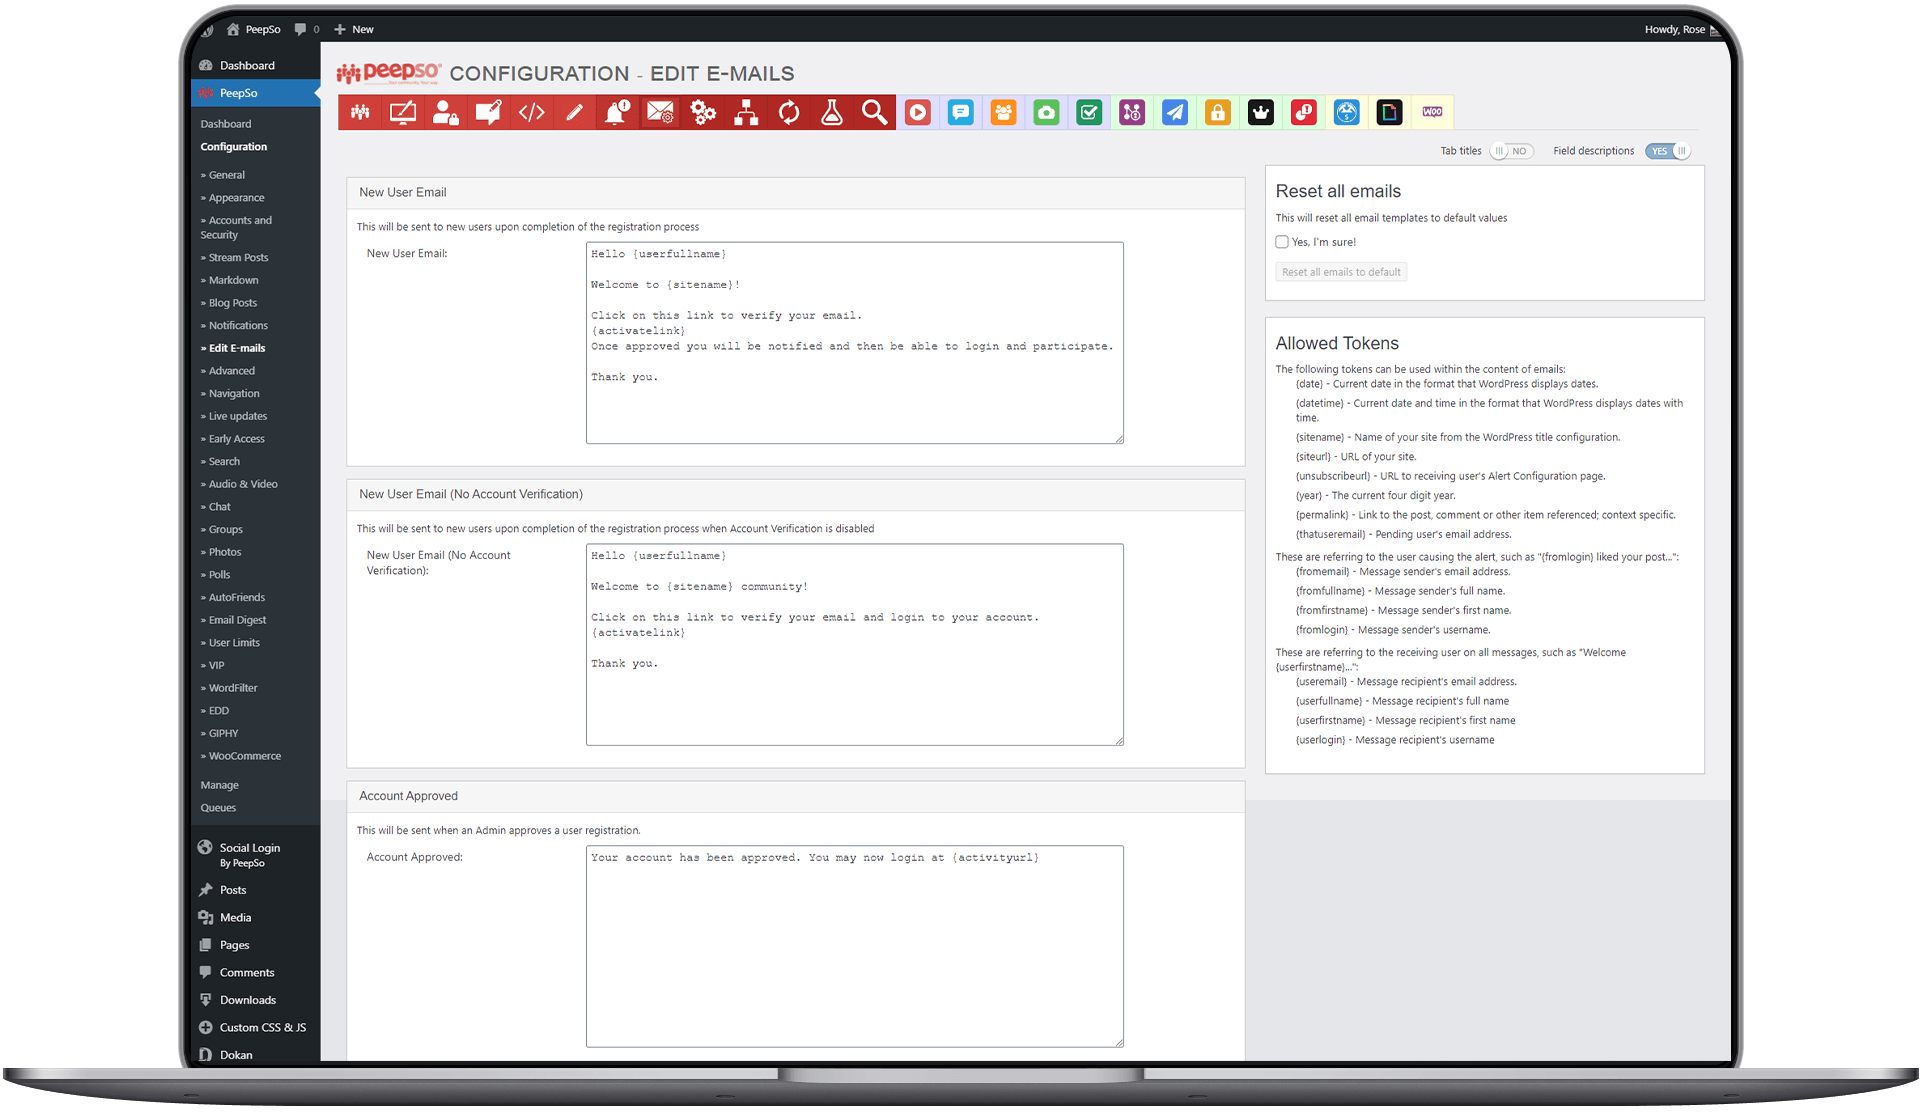This screenshot has width=1923, height=1118.
Task: Open the Media menu item
Action: [x=235, y=918]
